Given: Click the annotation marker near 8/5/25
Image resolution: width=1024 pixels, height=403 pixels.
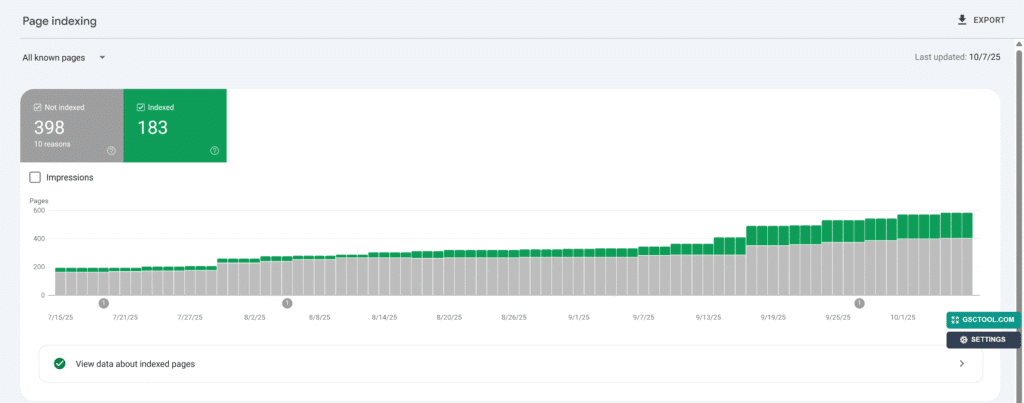Looking at the screenshot, I should click(287, 303).
